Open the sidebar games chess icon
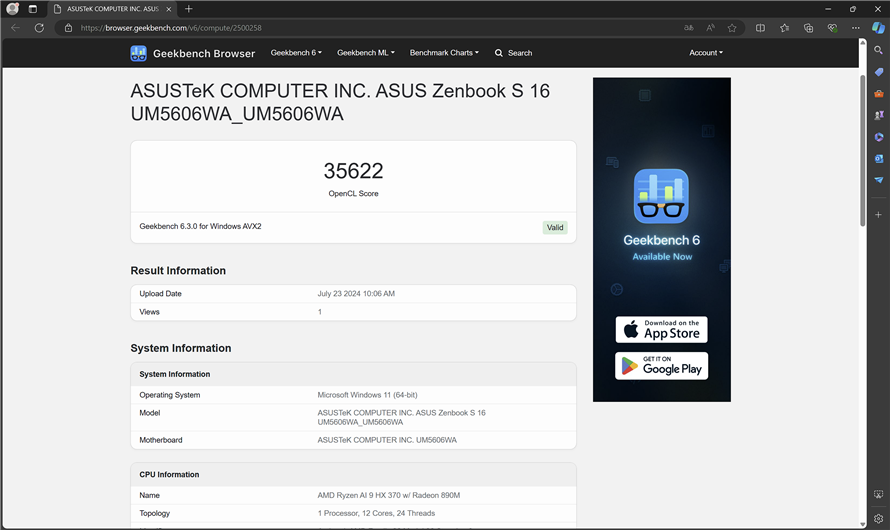The image size is (890, 530). 879,115
